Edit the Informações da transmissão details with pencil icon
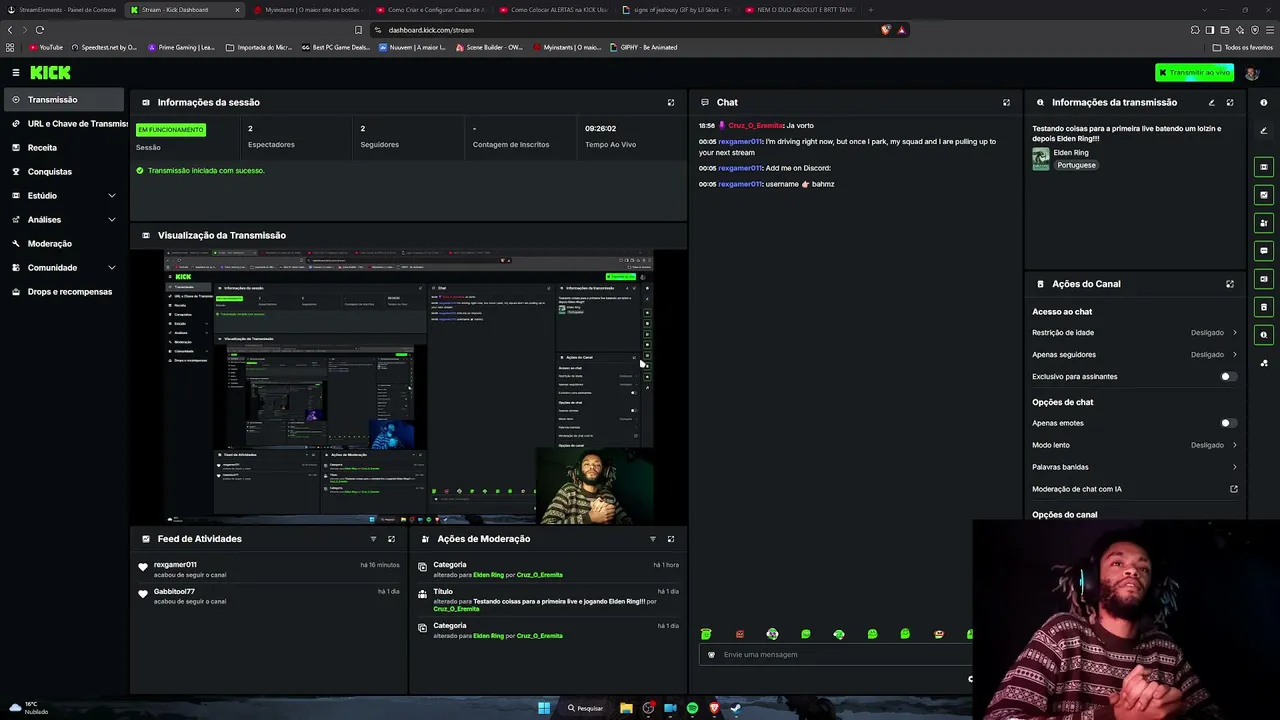This screenshot has width=1280, height=720. 1211,102
